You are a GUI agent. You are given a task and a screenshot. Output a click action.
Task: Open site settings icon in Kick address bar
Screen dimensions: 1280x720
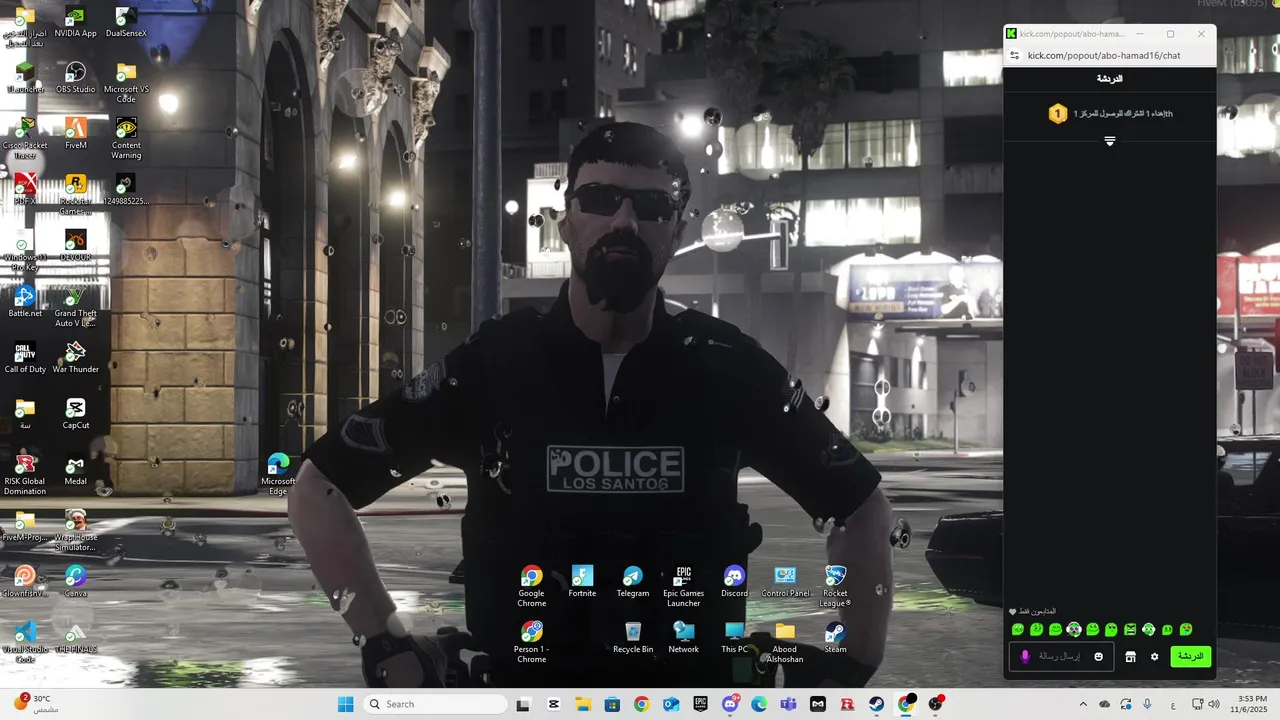click(1014, 56)
